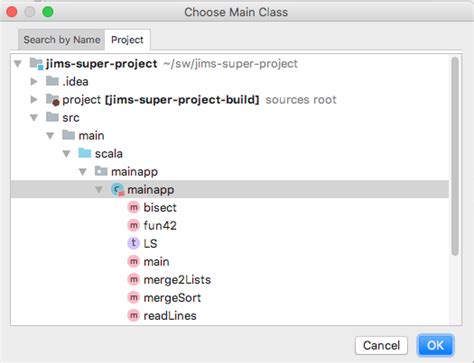The image size is (474, 363).
Task: Click the project sources root folder icon
Action: [x=53, y=99]
